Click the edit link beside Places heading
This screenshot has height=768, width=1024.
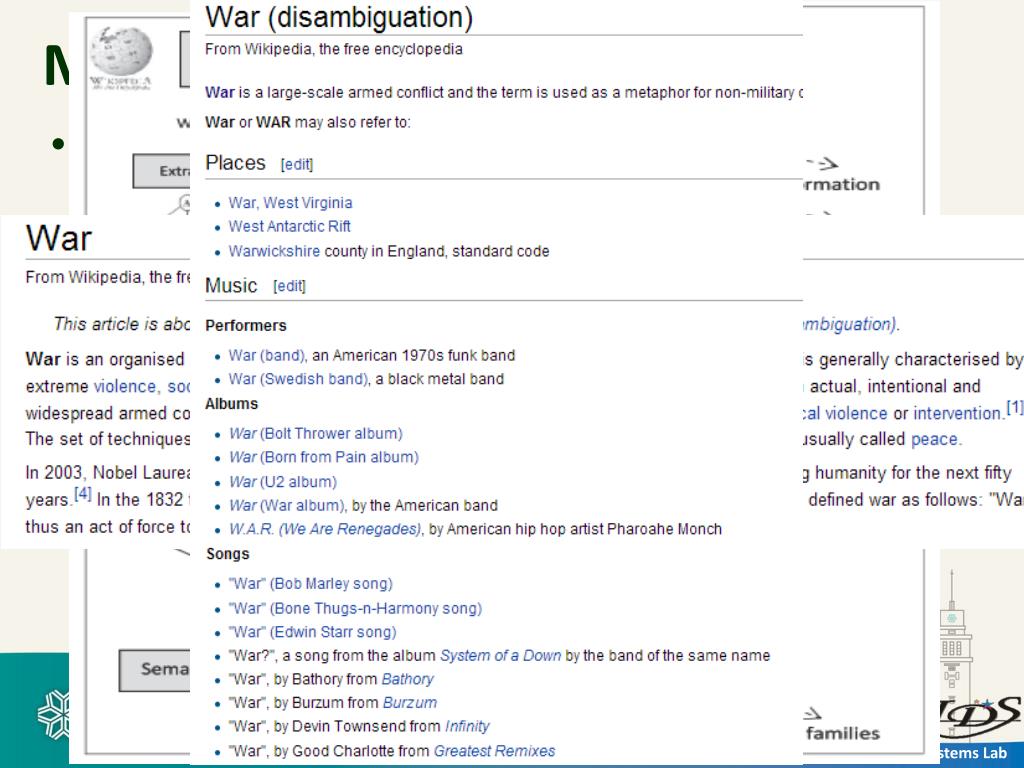[297, 165]
